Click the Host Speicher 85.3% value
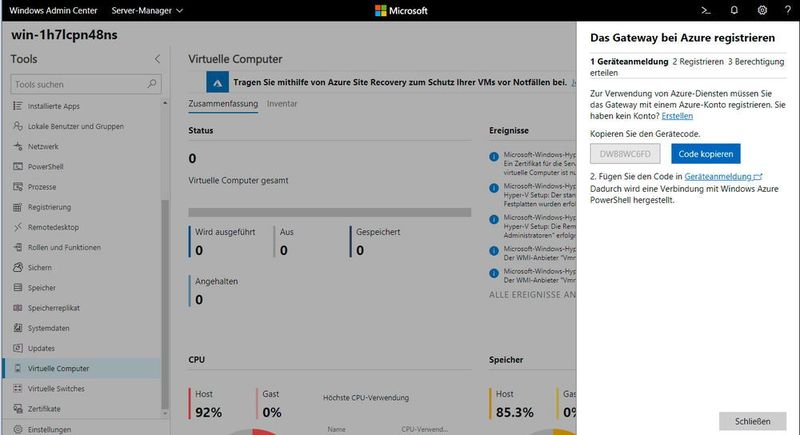The height and width of the screenshot is (435, 800). click(x=514, y=412)
